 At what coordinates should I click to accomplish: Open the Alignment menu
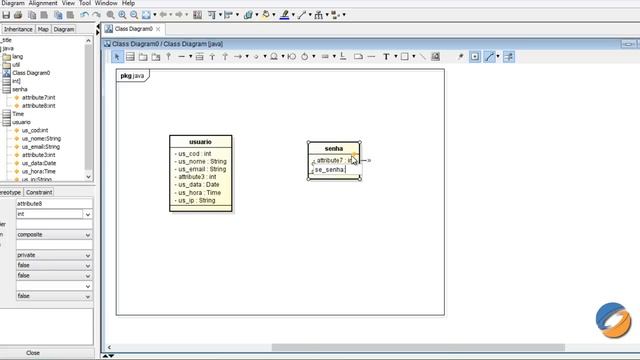43,3
